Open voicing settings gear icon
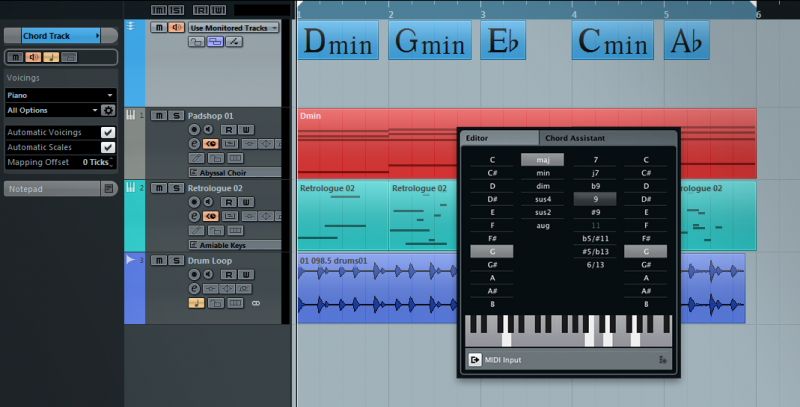The image size is (800, 407). [x=108, y=110]
